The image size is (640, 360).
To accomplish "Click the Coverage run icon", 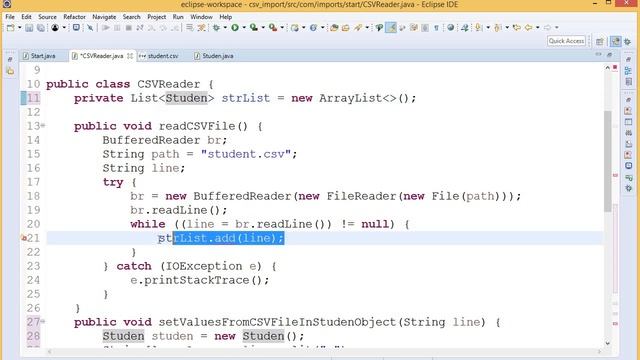I will [x=254, y=28].
